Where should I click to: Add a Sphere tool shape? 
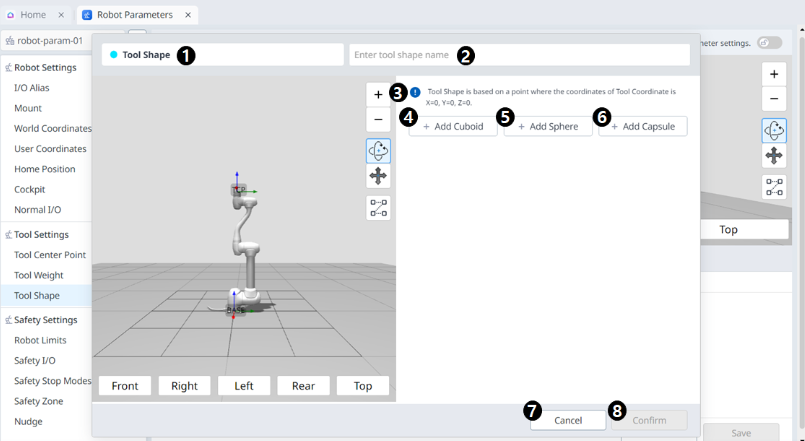pos(548,127)
